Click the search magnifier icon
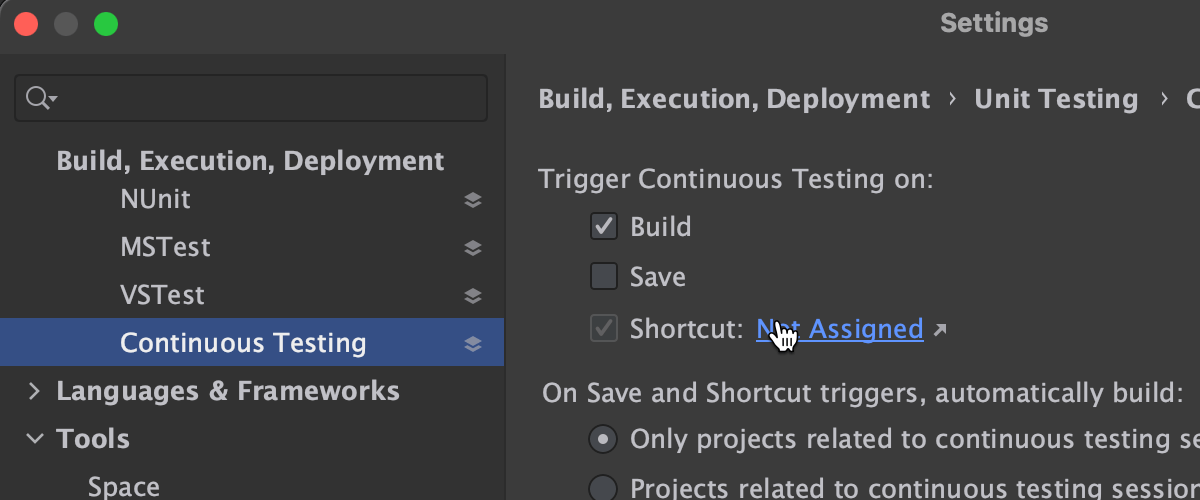The height and width of the screenshot is (500, 1200). point(39,98)
